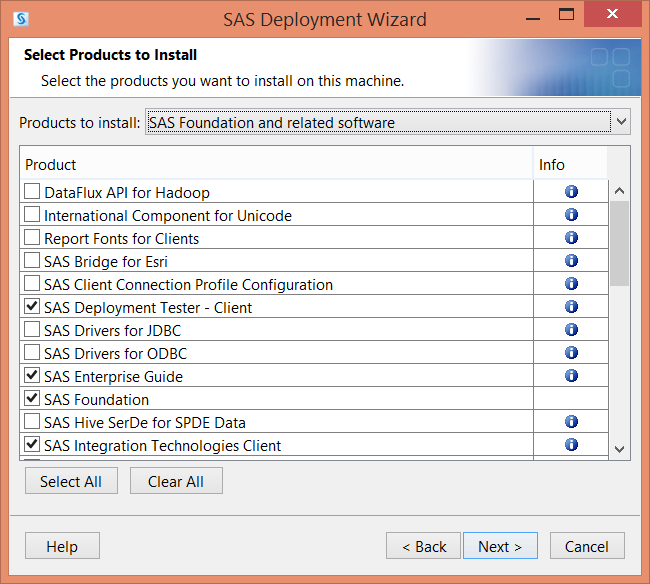Minimize the SAS Deployment Wizard window
Screen dimensions: 650x584
pyautogui.click(x=533, y=18)
